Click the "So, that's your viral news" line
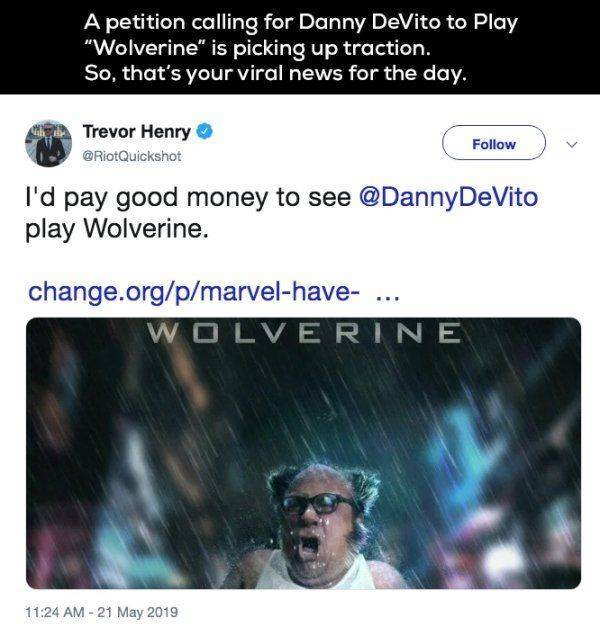Viewport: 600px width, 627px height. coord(275,74)
